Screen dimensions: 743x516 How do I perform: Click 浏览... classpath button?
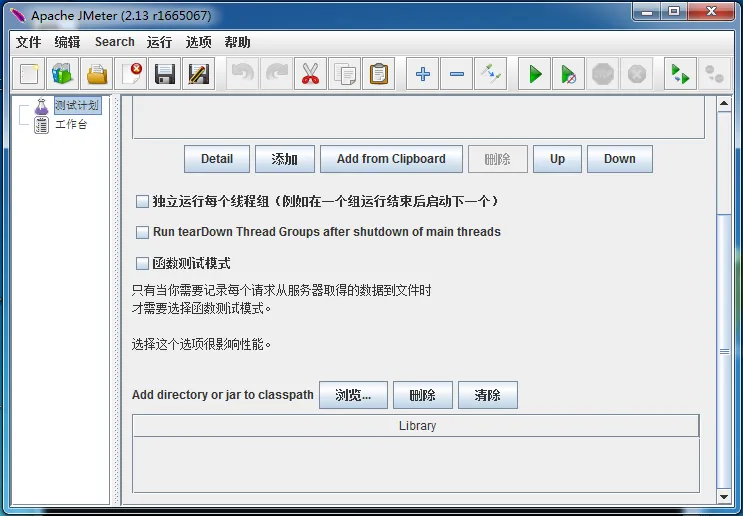pos(353,395)
